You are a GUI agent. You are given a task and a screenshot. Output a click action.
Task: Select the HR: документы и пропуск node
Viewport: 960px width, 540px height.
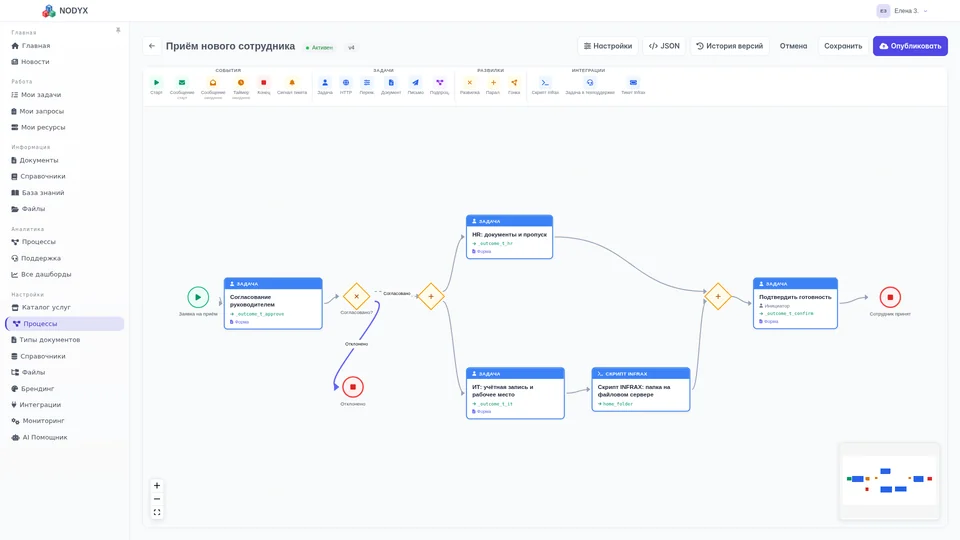pyautogui.click(x=509, y=237)
